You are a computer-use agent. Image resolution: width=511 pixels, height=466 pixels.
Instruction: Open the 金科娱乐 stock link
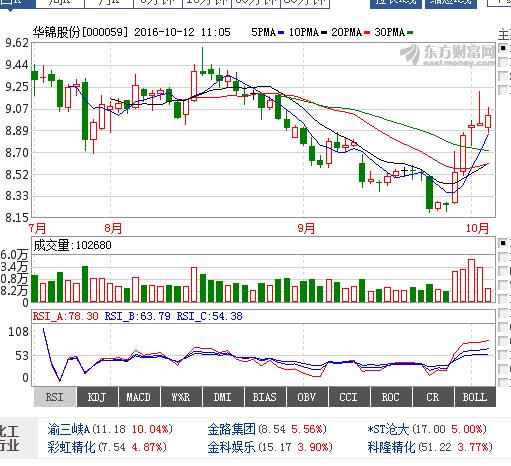click(232, 447)
